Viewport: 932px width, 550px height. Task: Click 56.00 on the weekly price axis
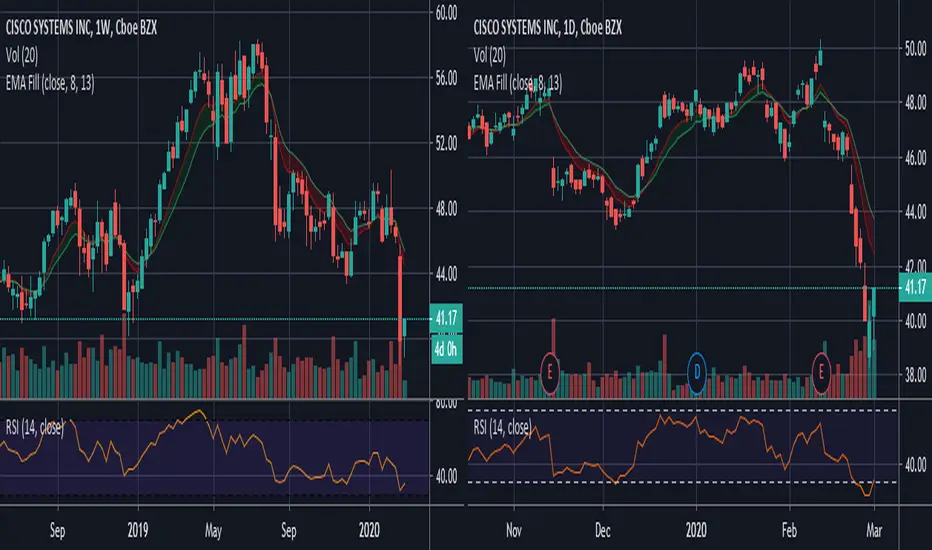[x=446, y=78]
